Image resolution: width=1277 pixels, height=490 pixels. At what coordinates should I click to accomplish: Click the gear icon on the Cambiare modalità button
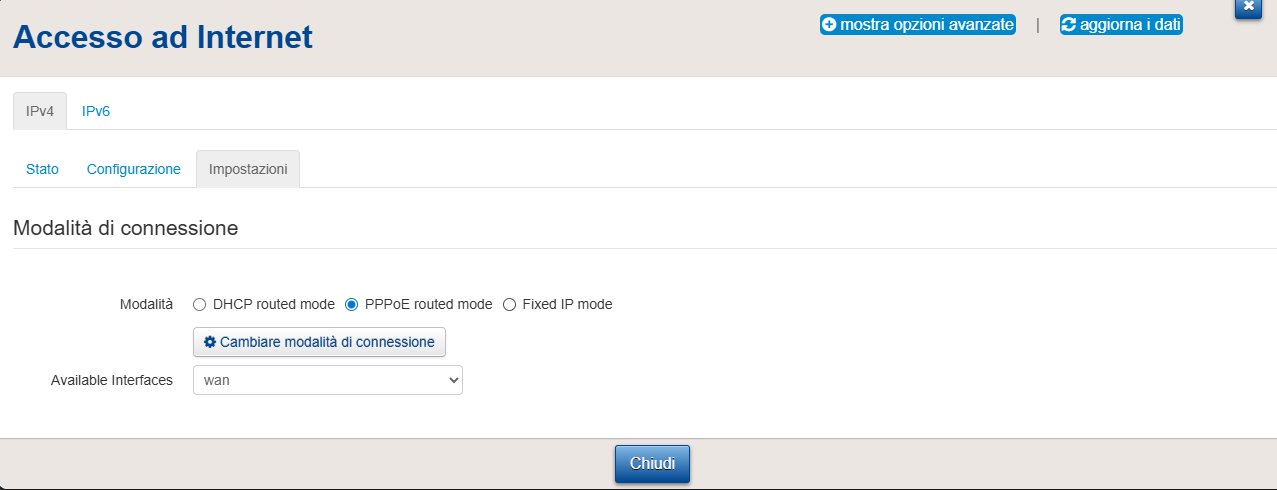210,342
